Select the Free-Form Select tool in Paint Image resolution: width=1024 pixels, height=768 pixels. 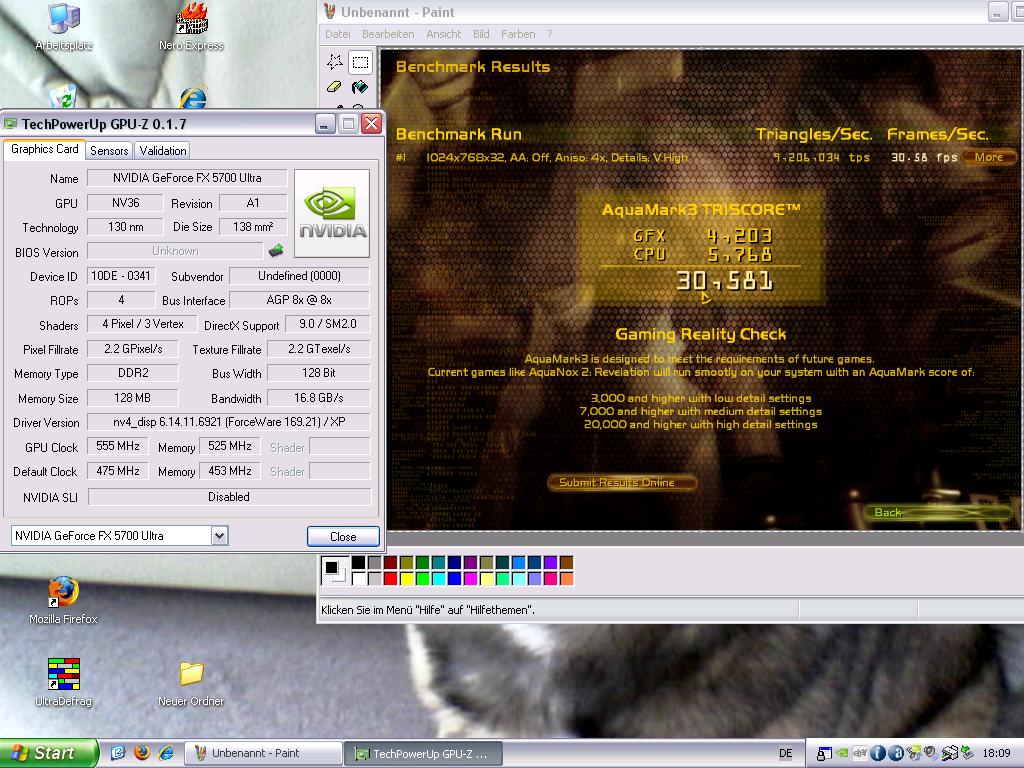(x=335, y=62)
